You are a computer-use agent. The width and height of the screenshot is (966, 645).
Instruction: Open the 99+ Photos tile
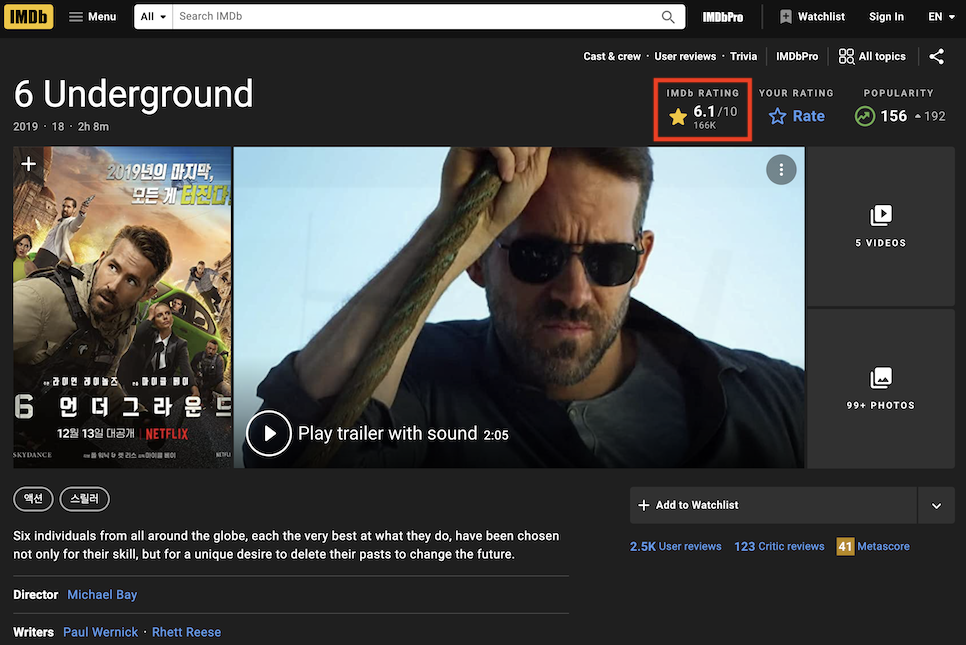point(880,389)
